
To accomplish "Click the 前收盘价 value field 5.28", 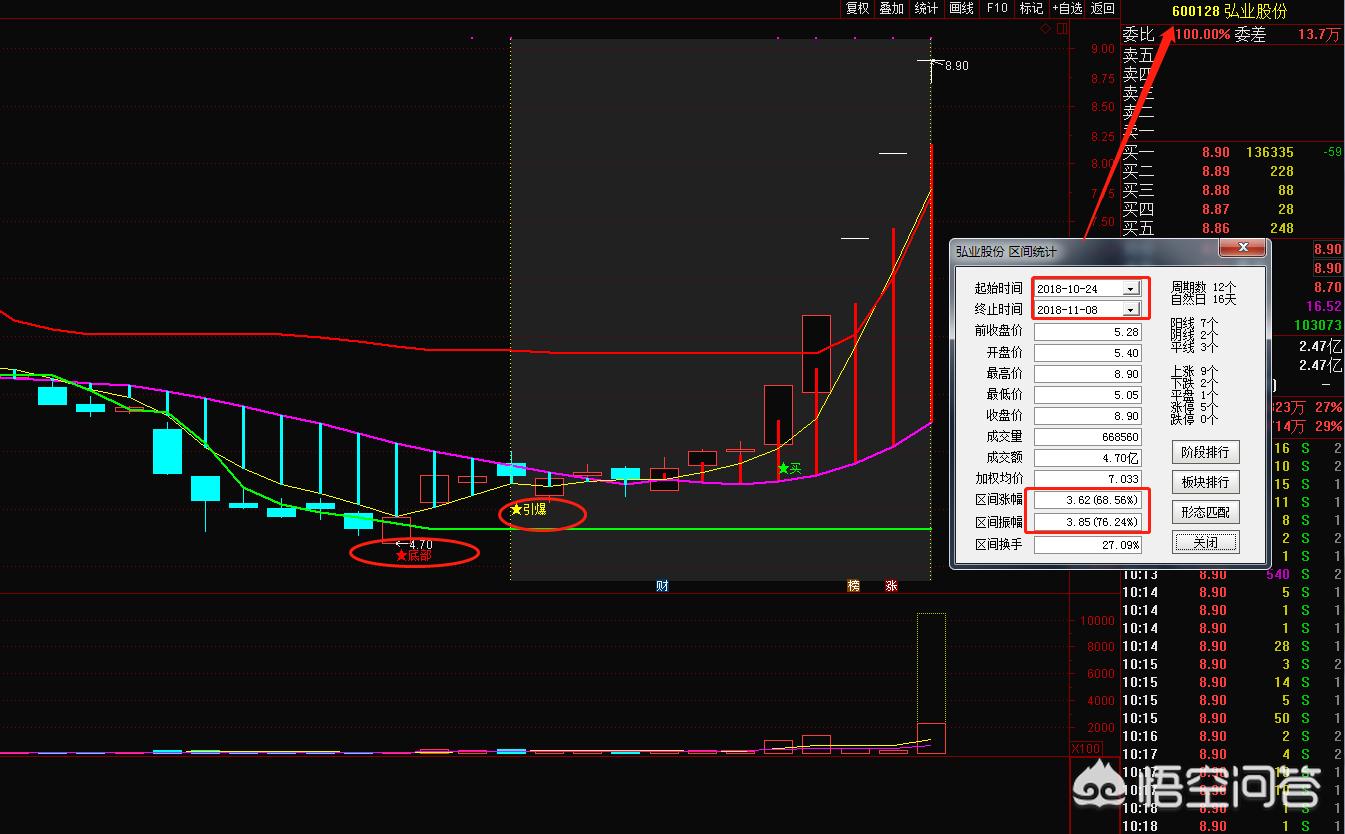I will click(x=1088, y=331).
